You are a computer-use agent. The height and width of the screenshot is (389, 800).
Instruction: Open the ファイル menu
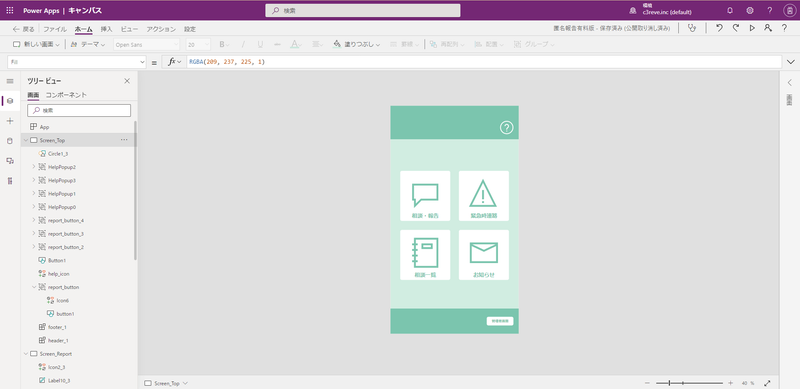click(x=55, y=29)
